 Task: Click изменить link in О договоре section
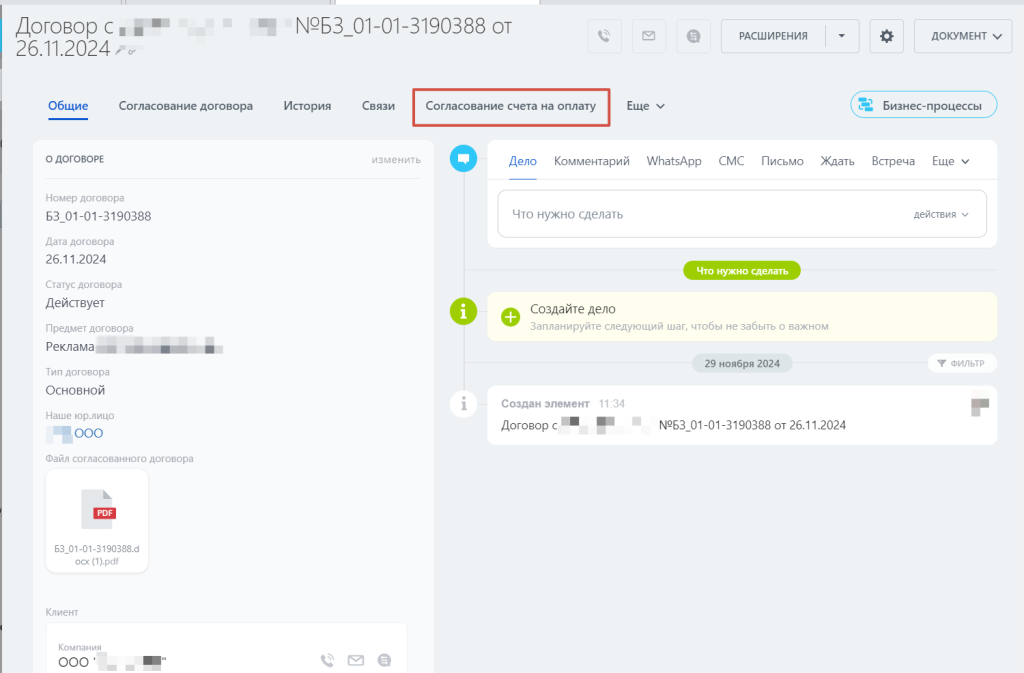point(396,159)
